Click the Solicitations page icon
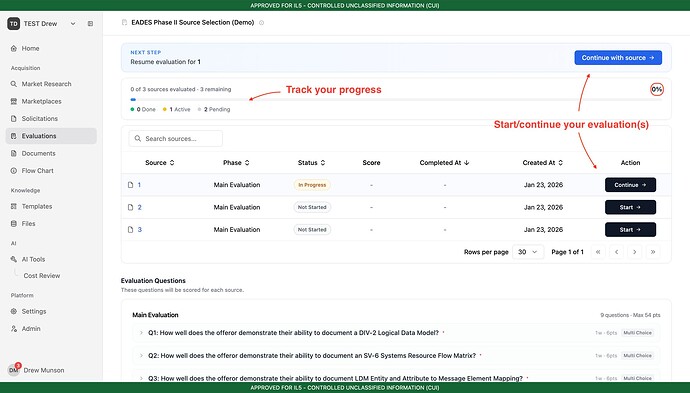The image size is (690, 393). (x=14, y=118)
